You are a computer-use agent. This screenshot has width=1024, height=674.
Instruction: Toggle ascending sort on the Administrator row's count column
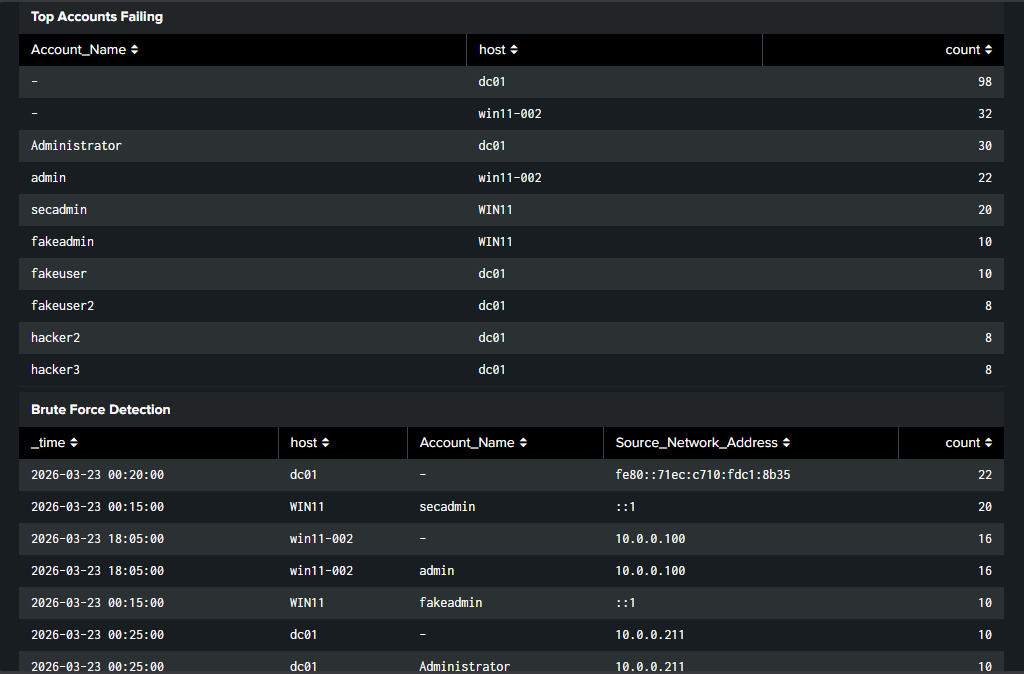[x=986, y=145]
